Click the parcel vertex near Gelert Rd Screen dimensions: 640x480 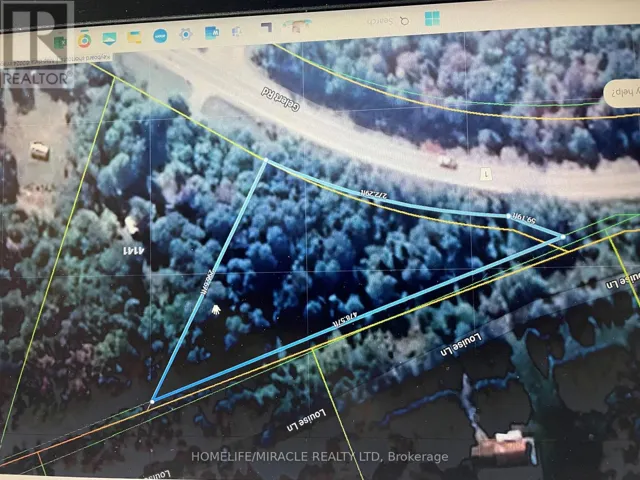pyautogui.click(x=266, y=160)
